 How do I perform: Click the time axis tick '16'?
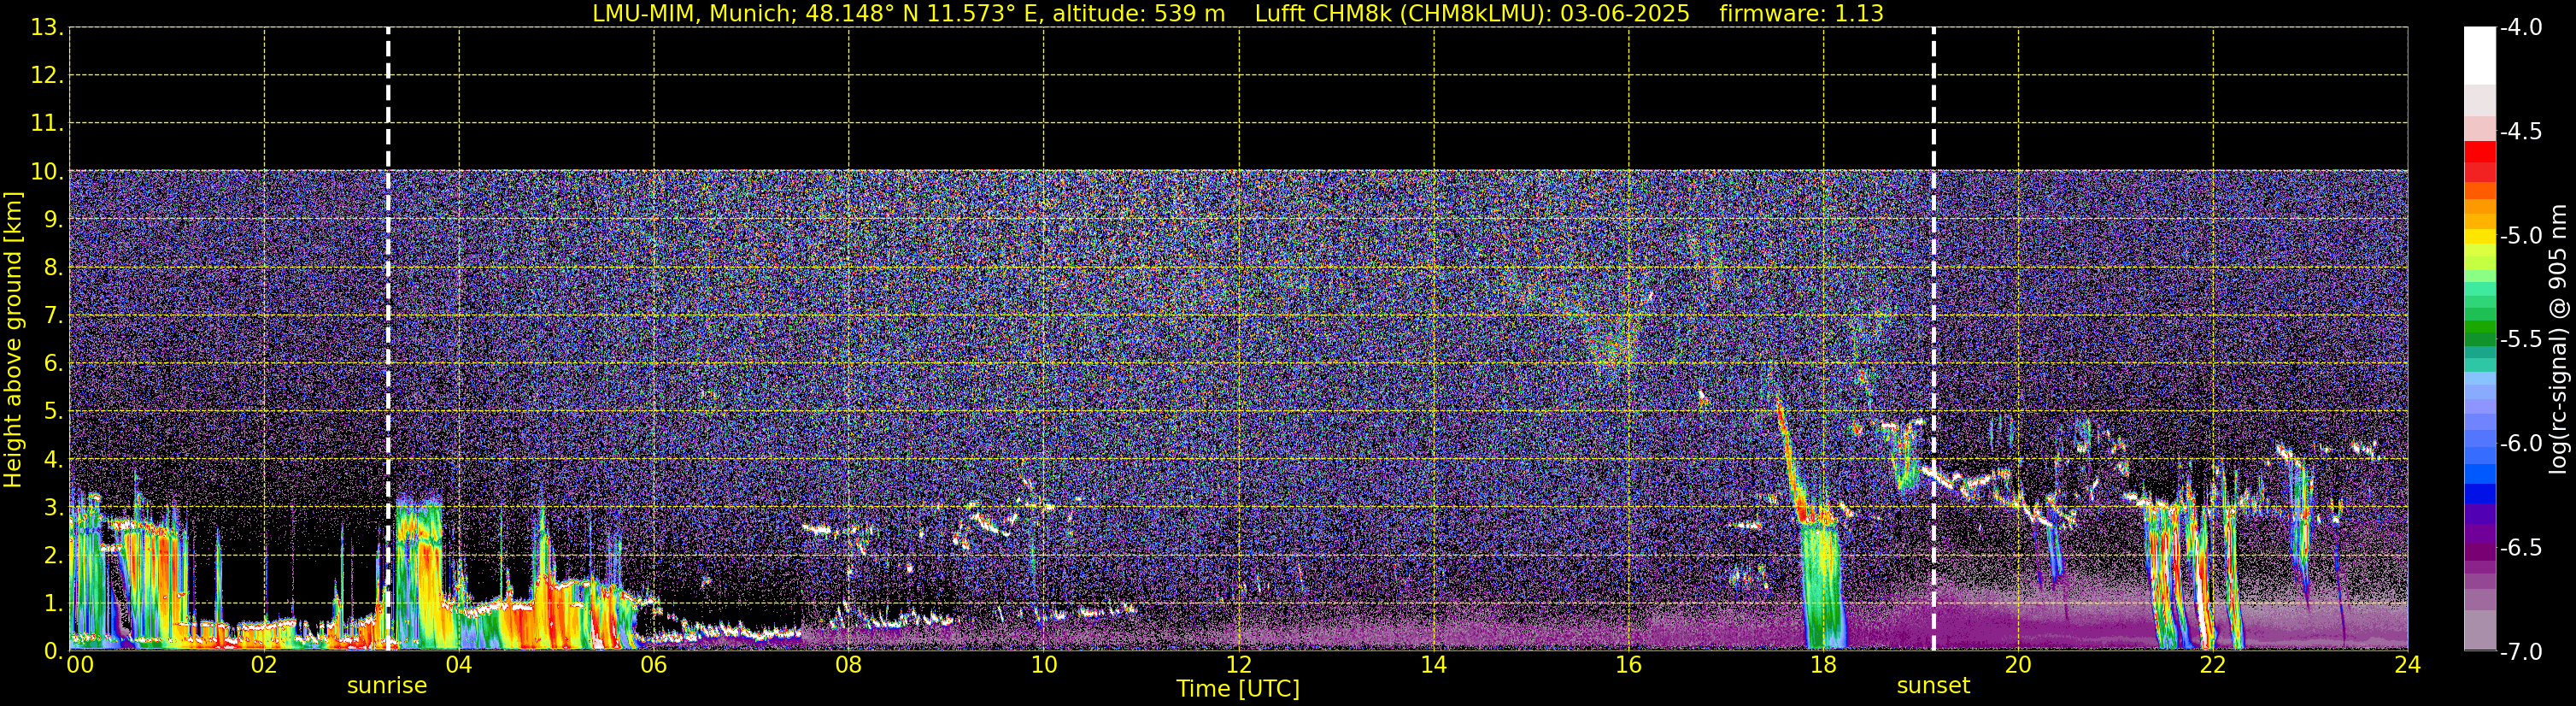1629,665
